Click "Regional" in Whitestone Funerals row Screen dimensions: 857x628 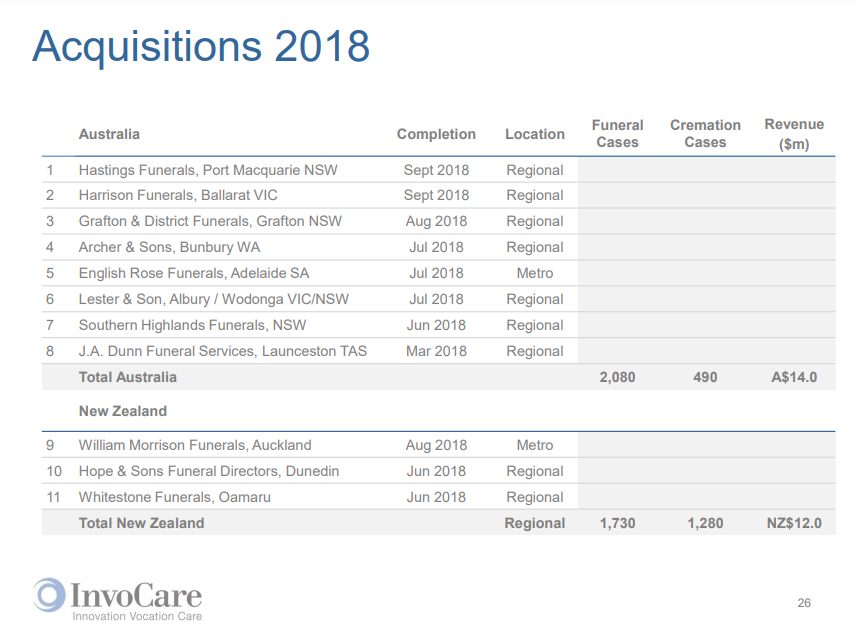point(535,498)
